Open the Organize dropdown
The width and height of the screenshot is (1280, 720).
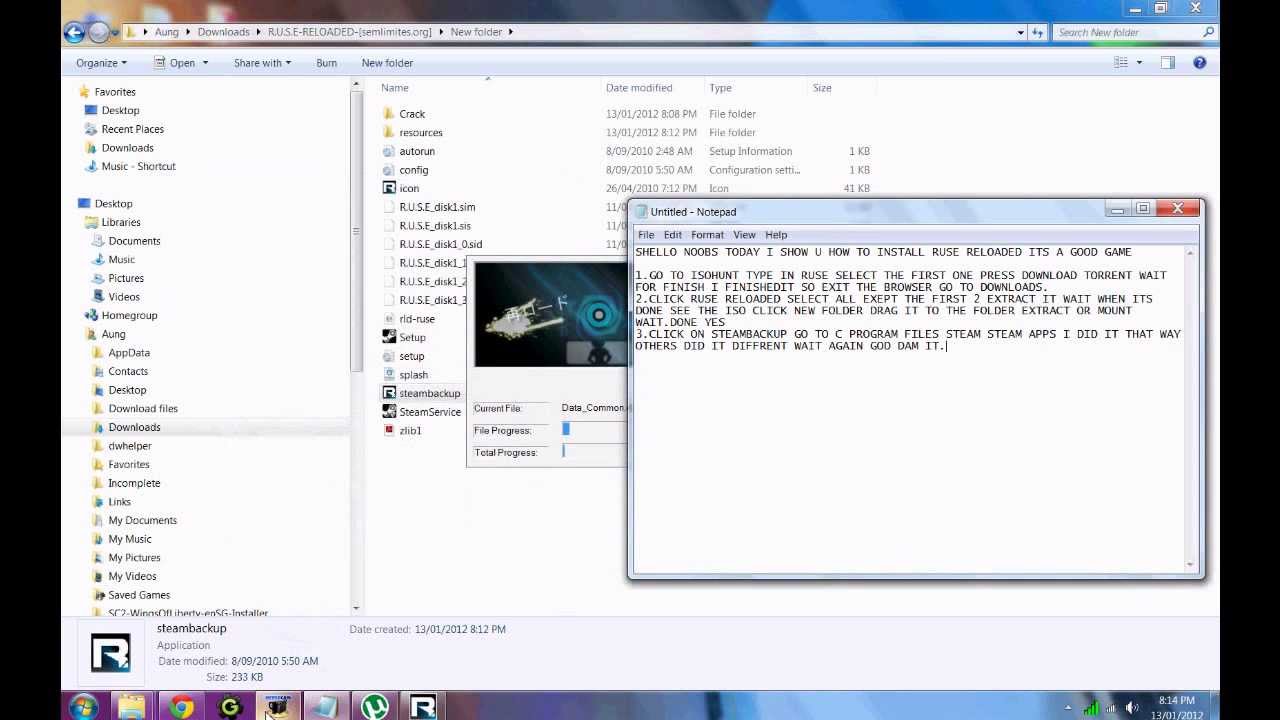pos(101,63)
